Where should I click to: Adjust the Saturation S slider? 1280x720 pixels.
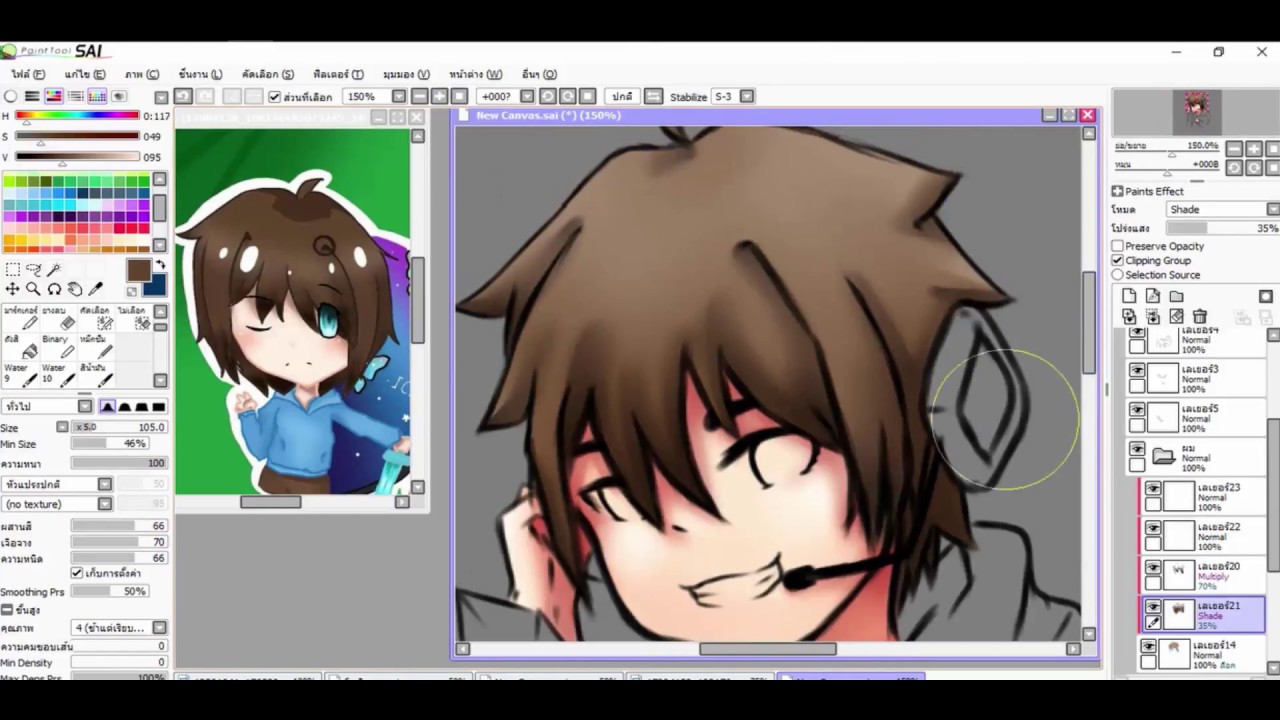coord(77,136)
